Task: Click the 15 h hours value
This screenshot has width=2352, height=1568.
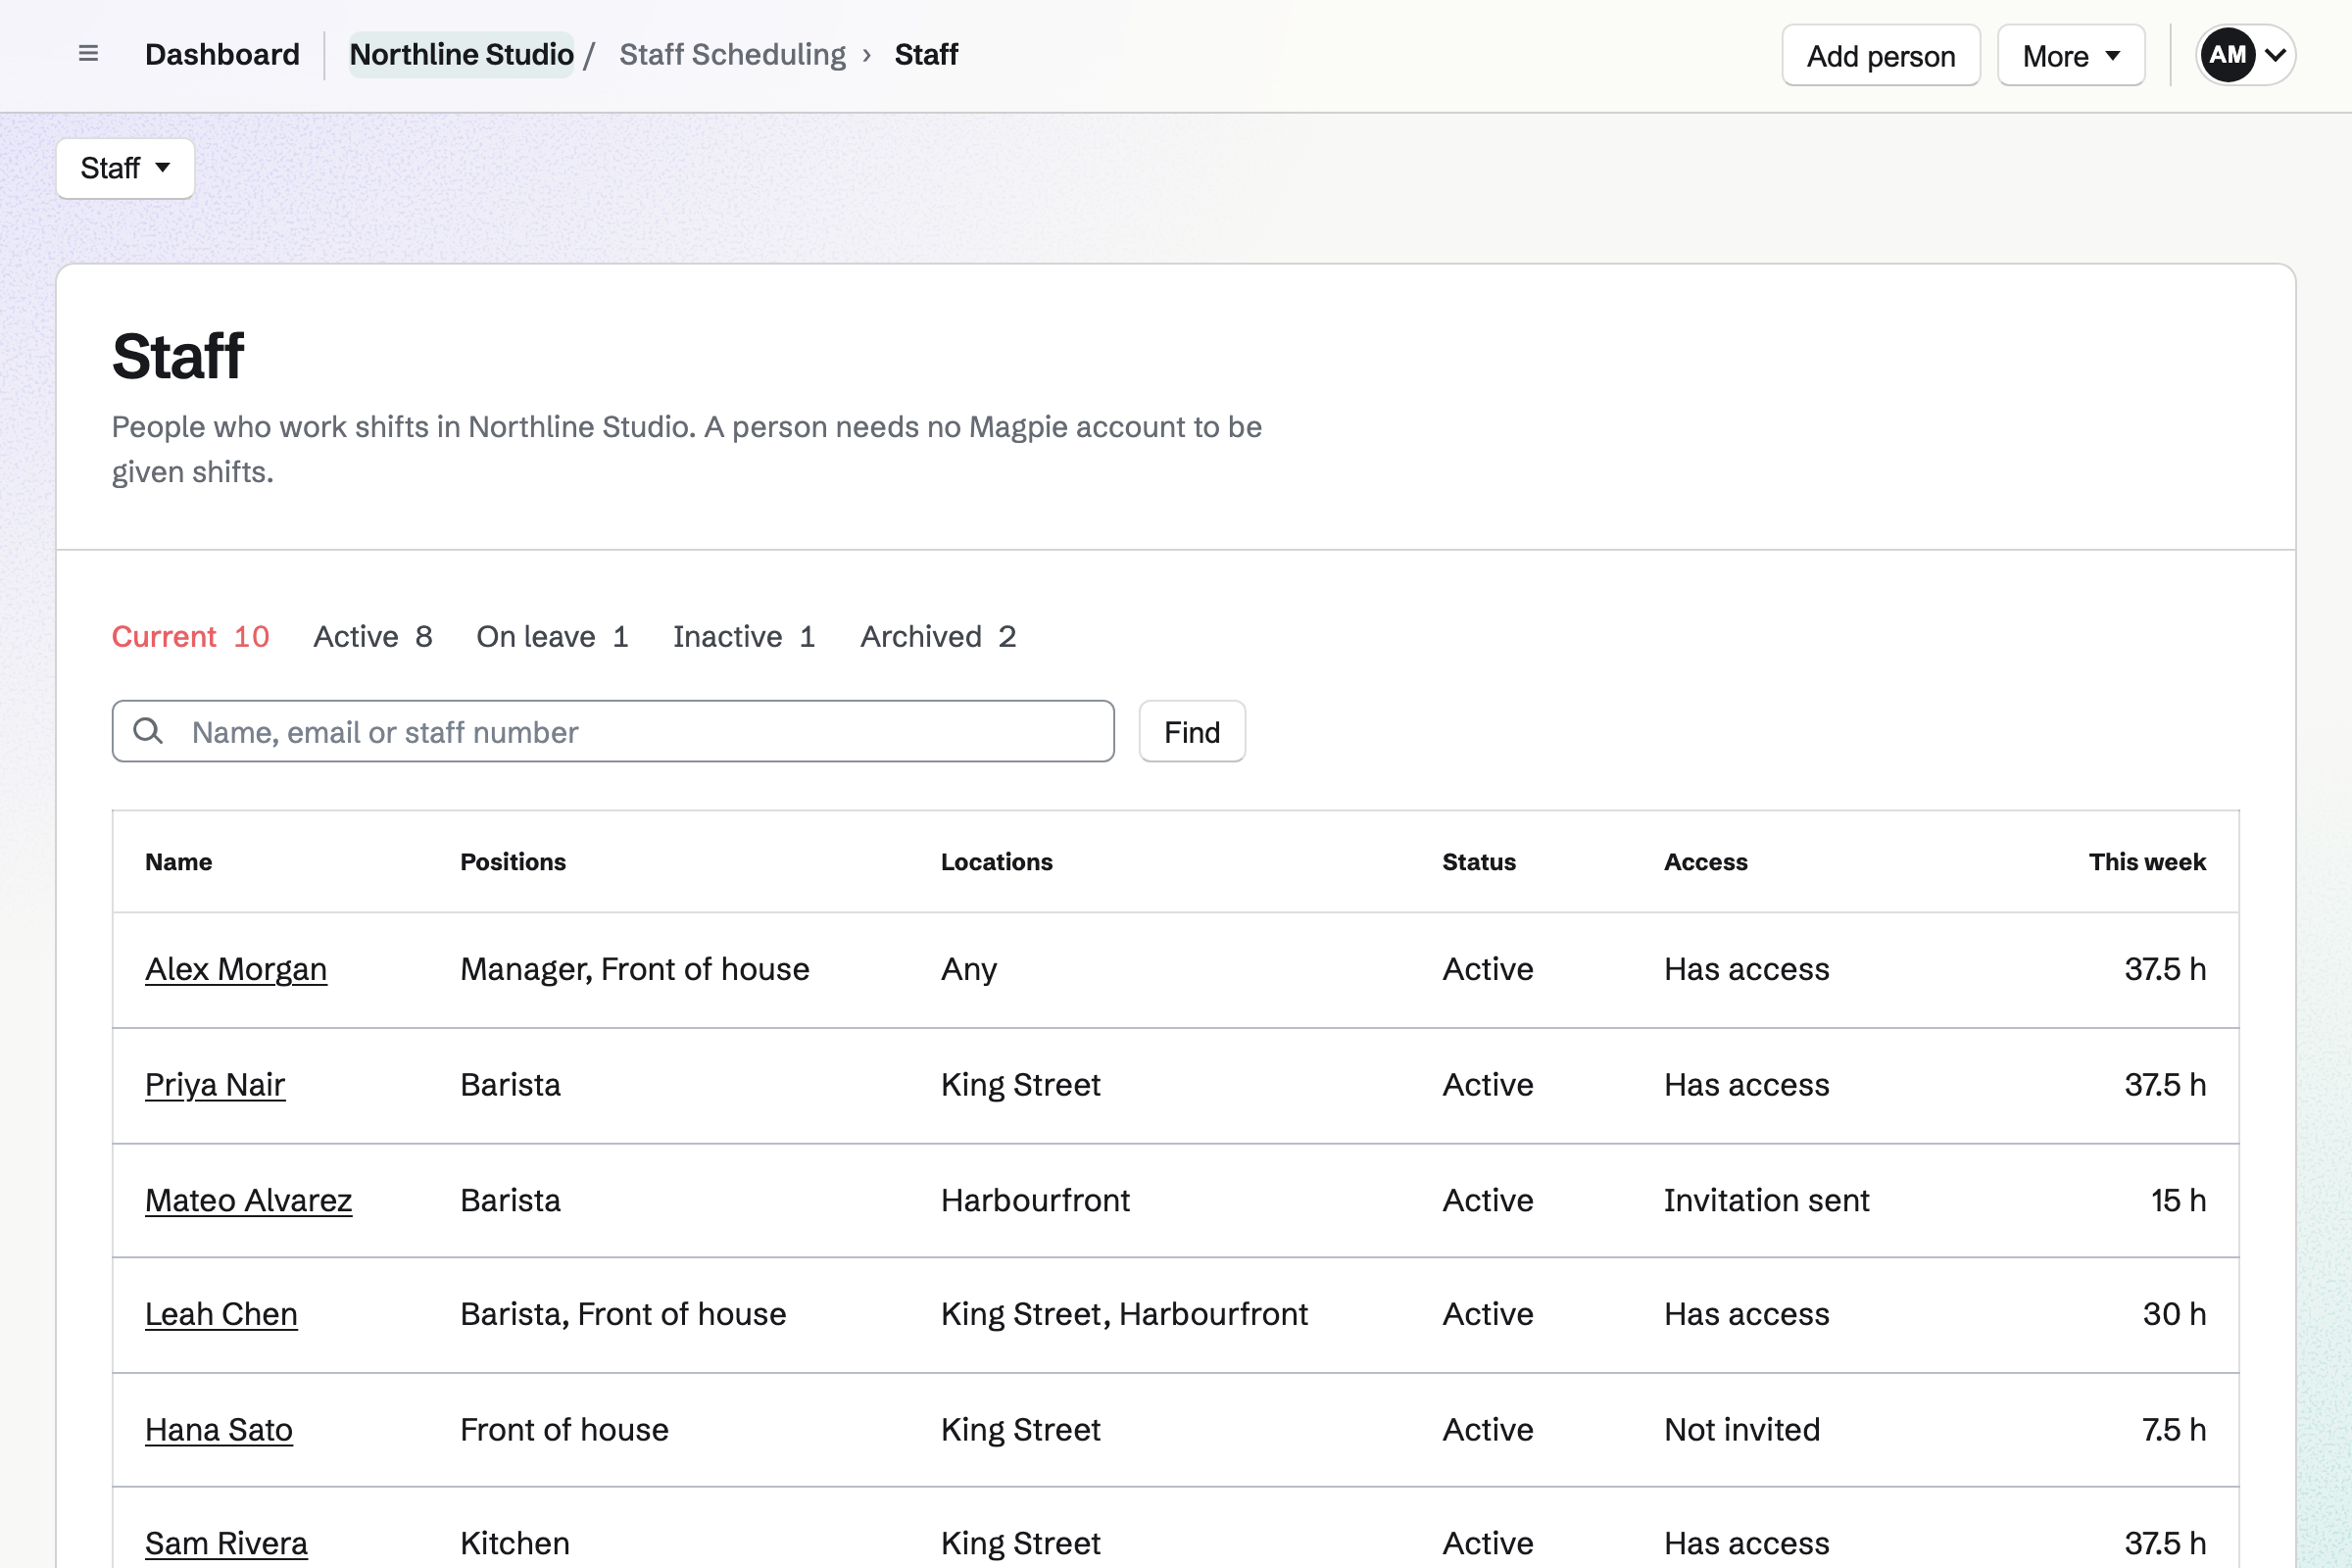Action: coord(2178,1200)
